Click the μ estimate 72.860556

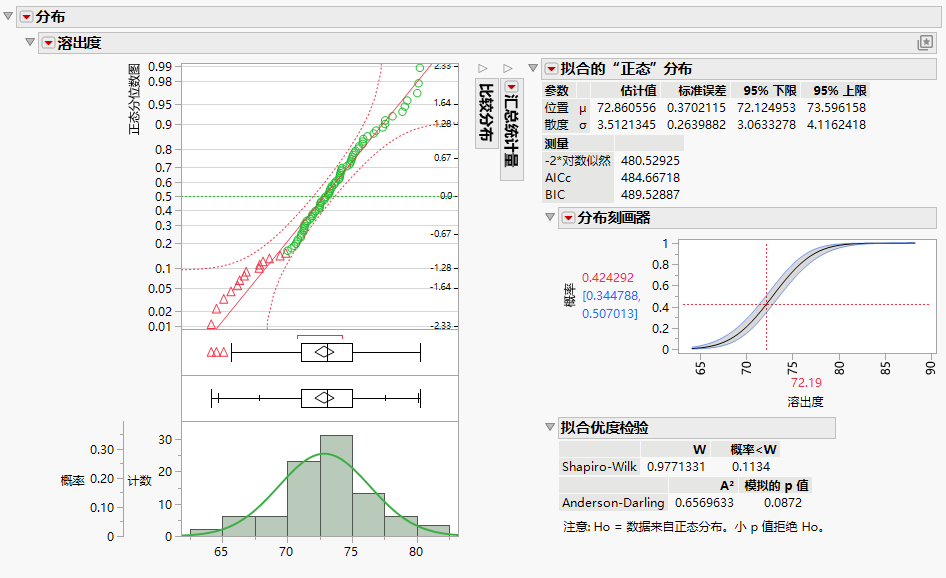pos(626,107)
